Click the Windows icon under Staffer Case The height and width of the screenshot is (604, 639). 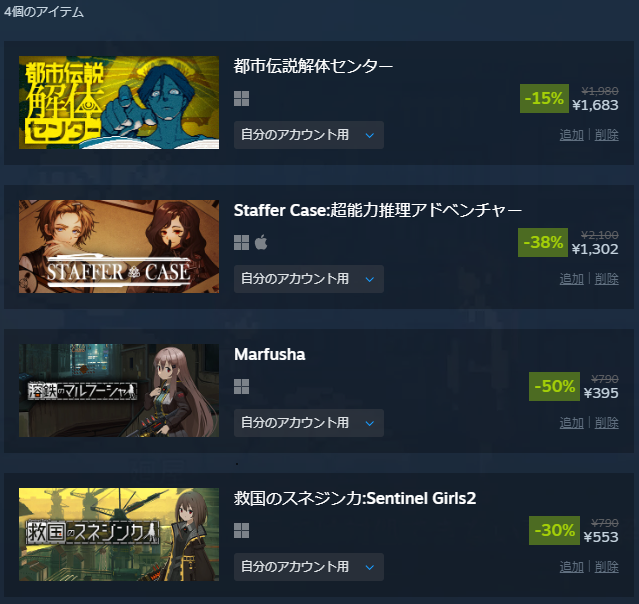tap(241, 242)
